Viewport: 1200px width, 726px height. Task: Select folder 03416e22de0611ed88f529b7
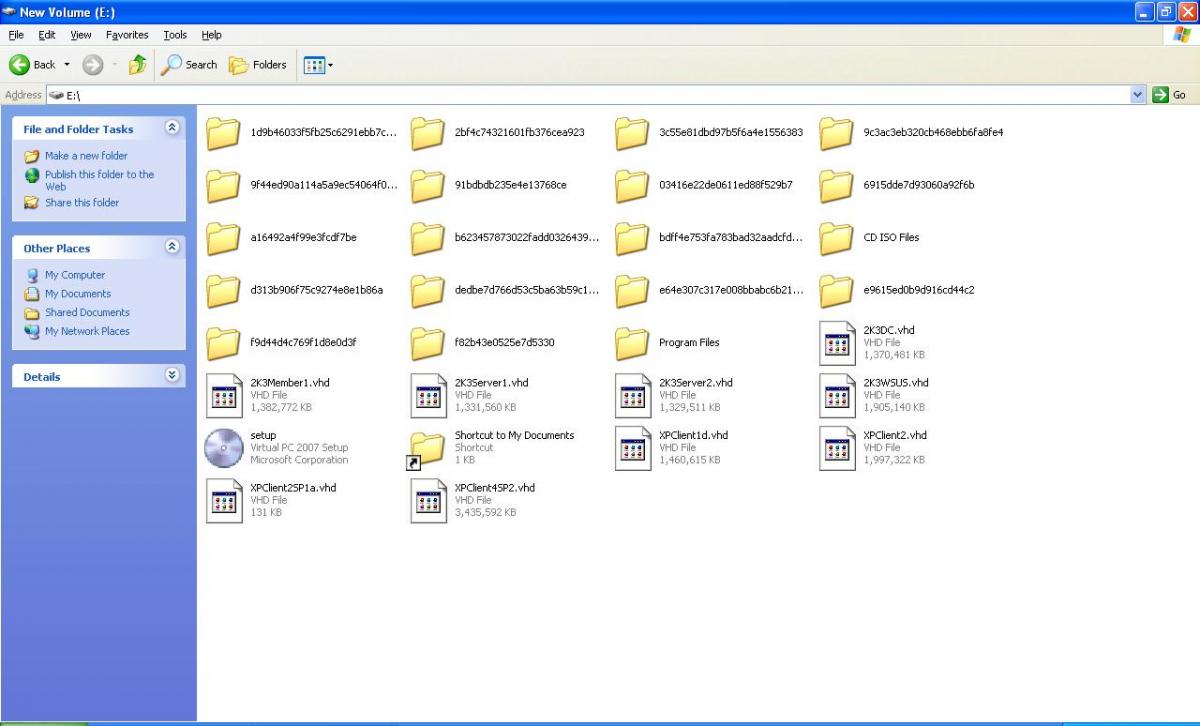632,186
